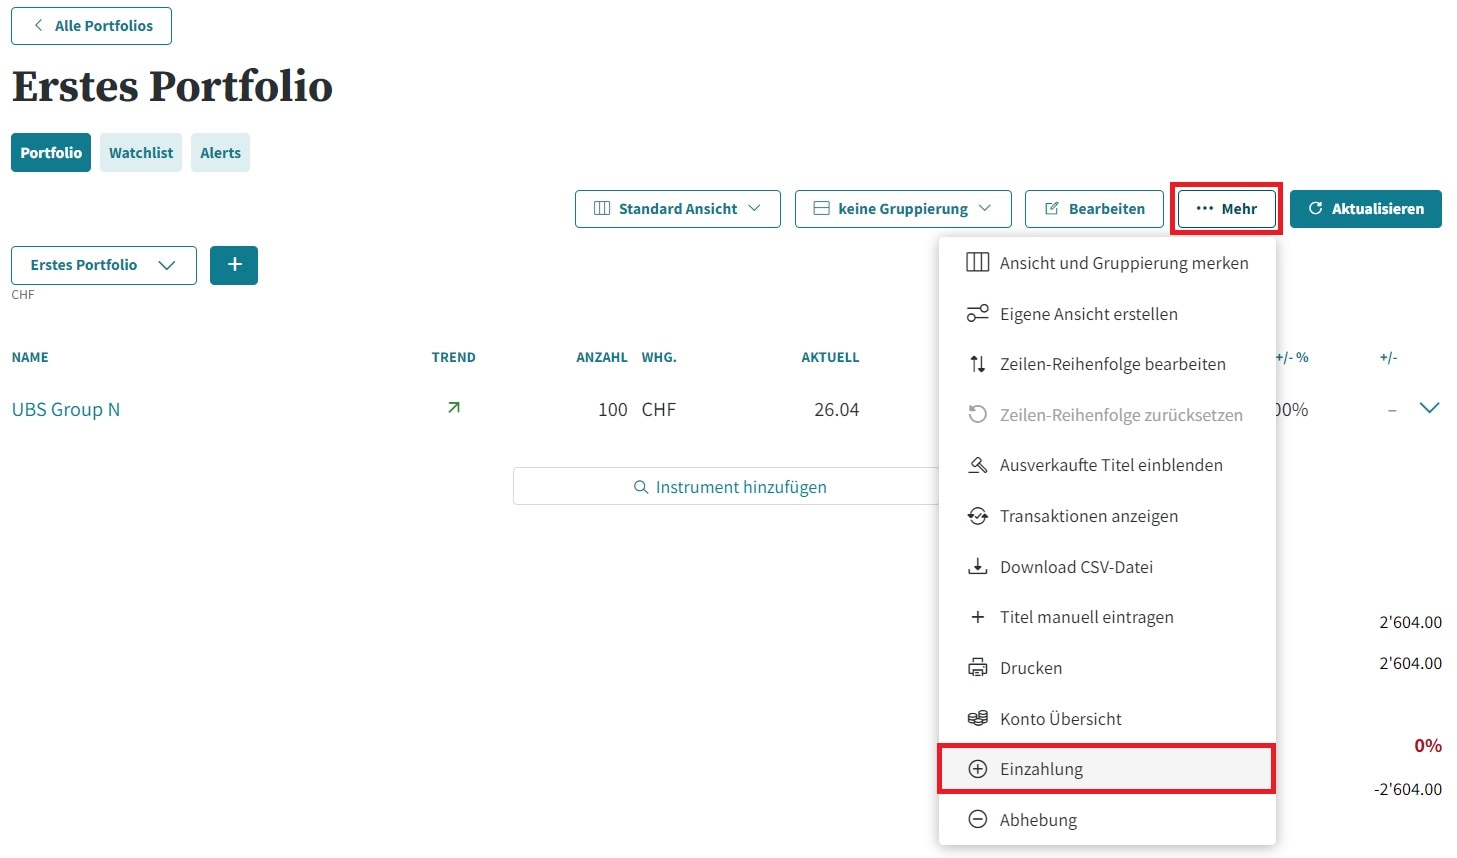
Task: Switch to the Alerts tab
Action: (220, 153)
